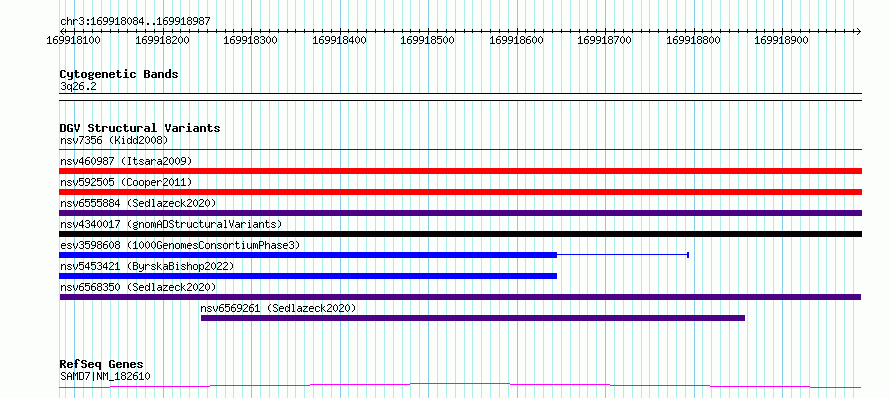Viewport: 890px width, 398px height.
Task: Click the chr3:169918084..169918987 region label
Action: pos(135,21)
